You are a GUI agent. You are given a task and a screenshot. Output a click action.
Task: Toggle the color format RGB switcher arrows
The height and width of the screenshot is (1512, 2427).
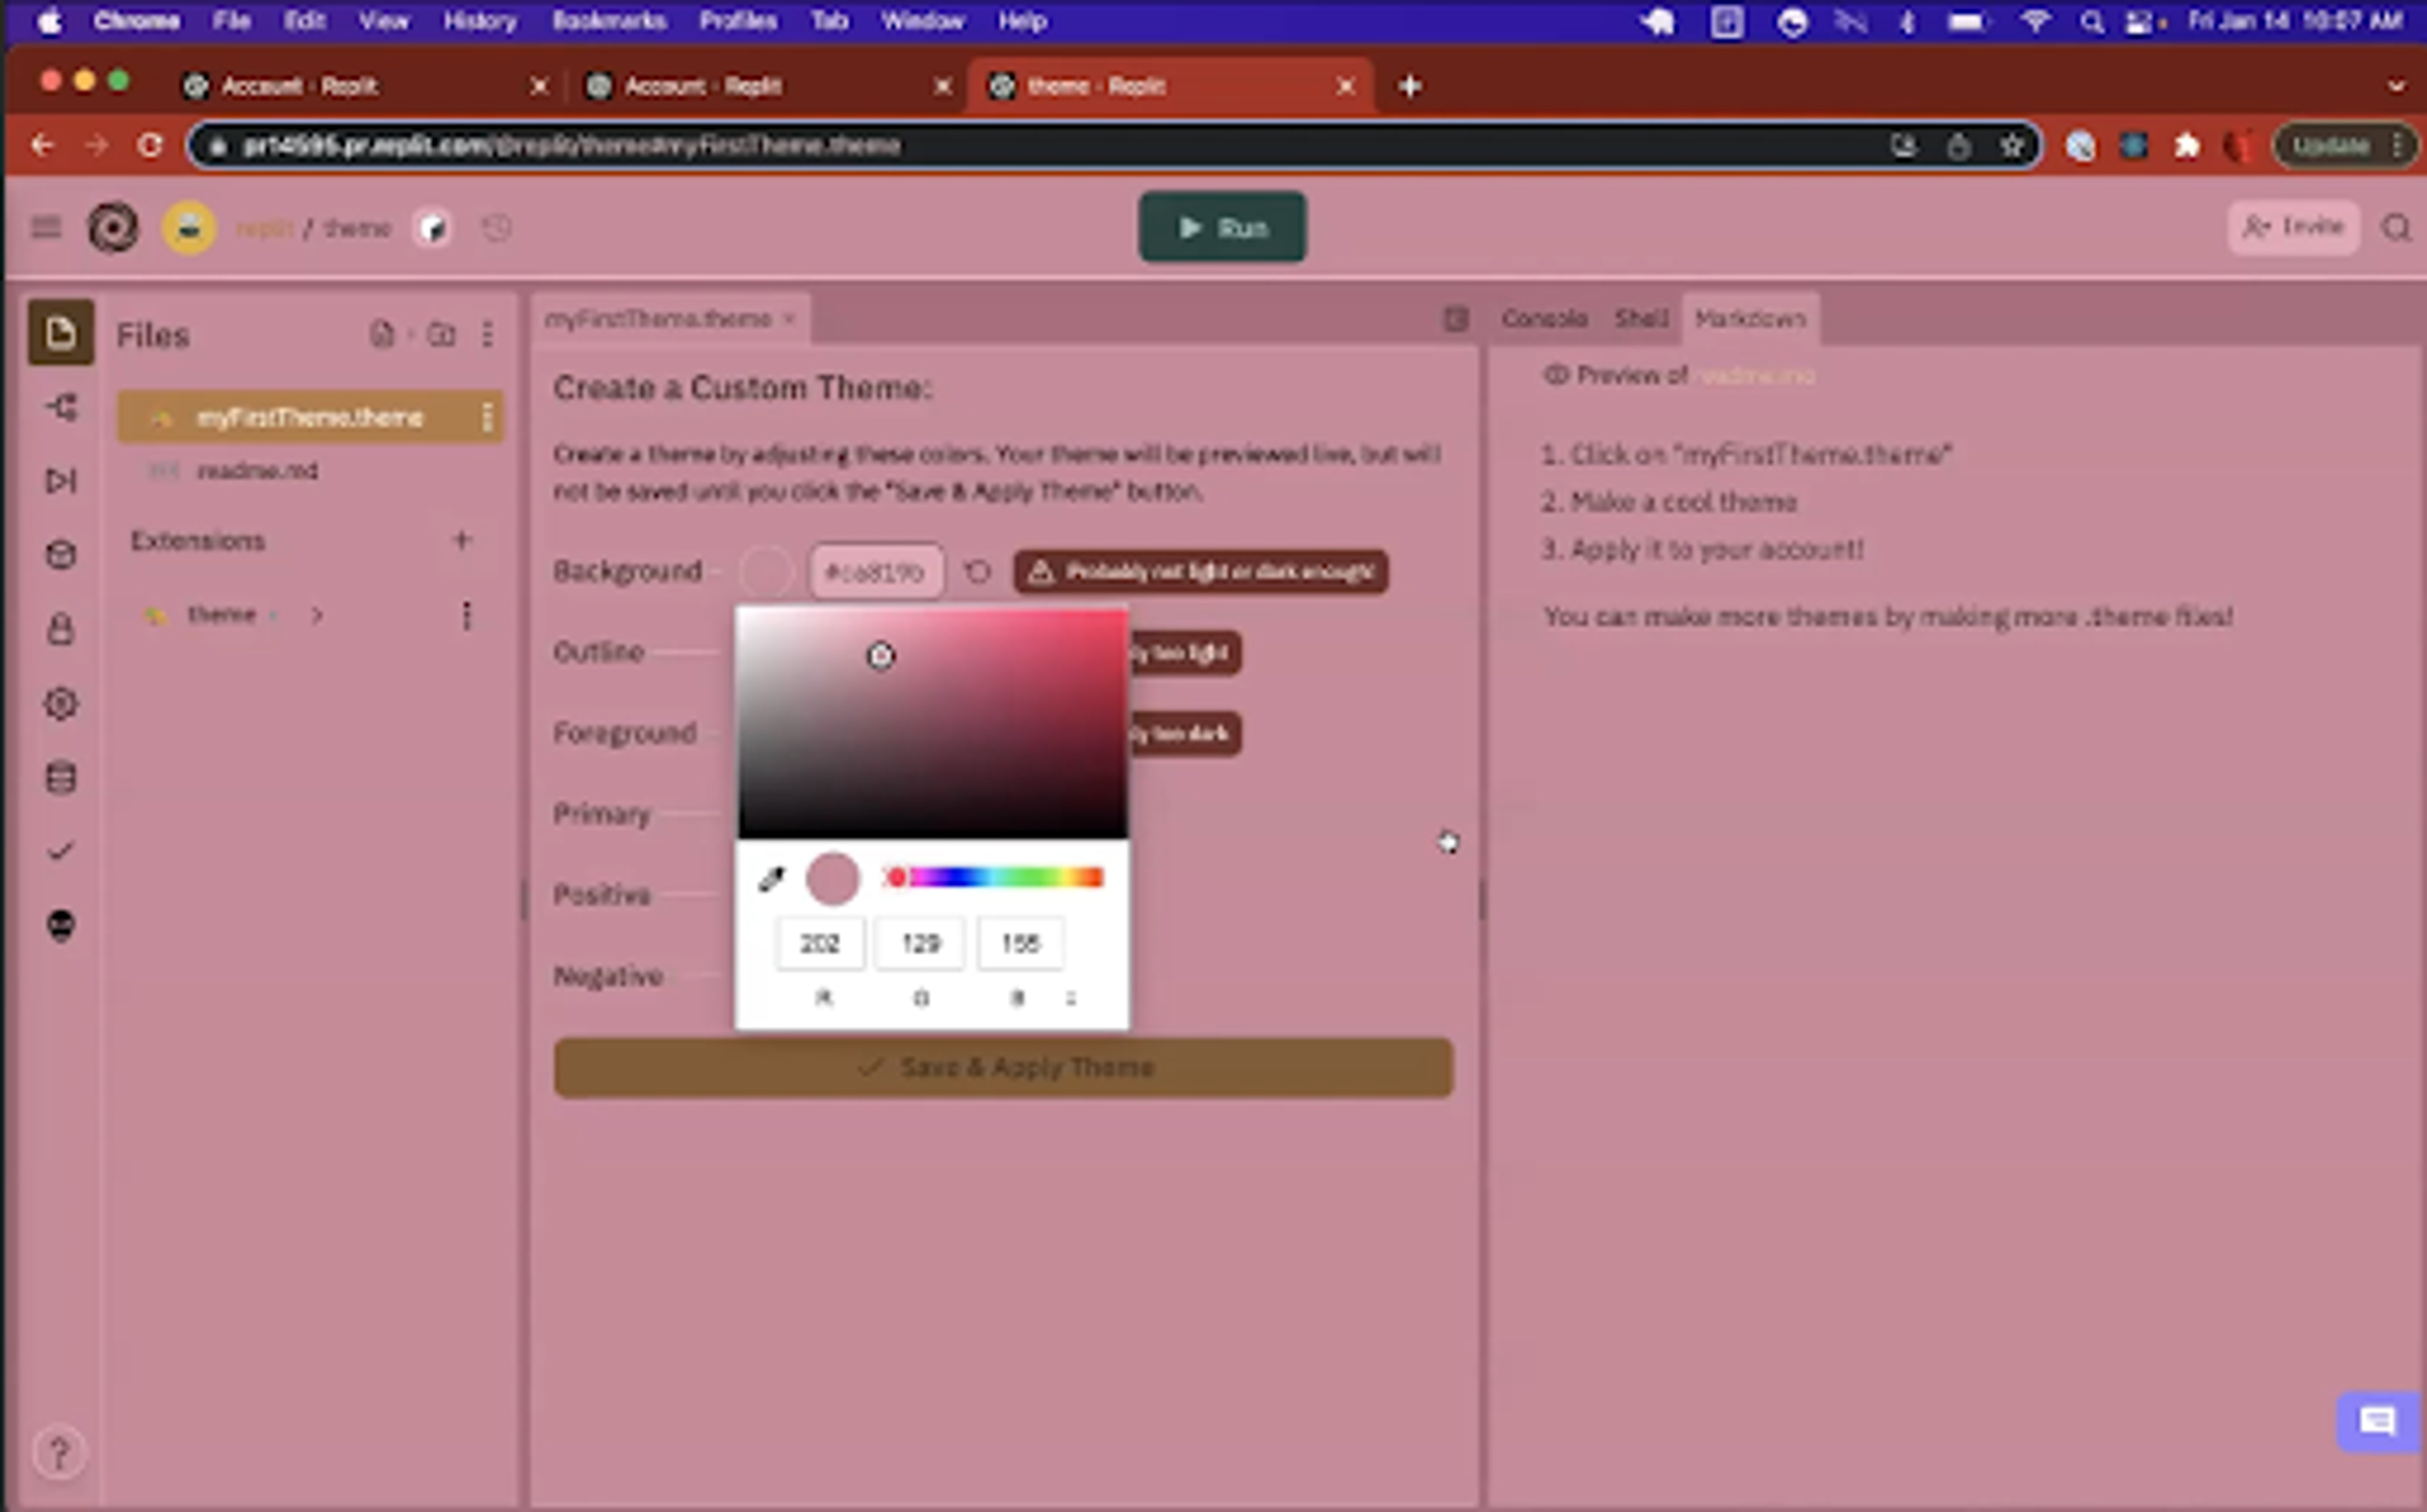(x=1070, y=998)
